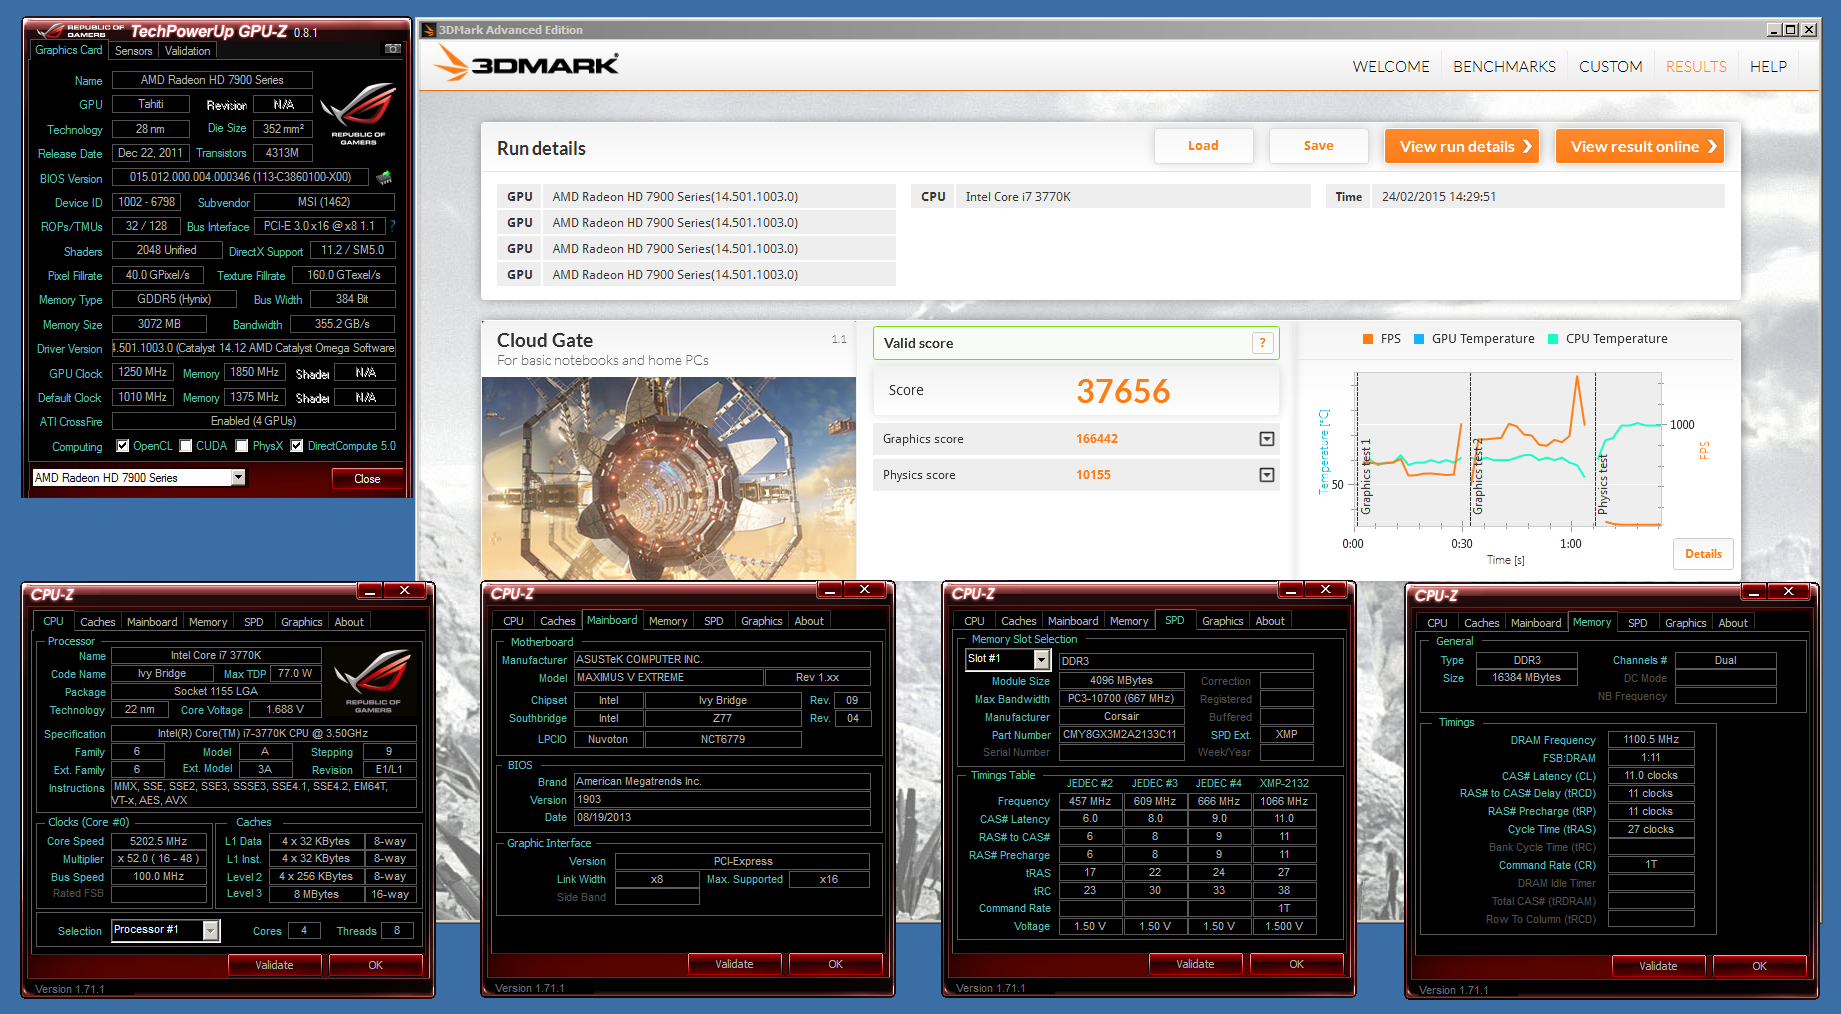Click the GPU Temperature blue legend swatch
The height and width of the screenshot is (1014, 1841).
(1418, 339)
